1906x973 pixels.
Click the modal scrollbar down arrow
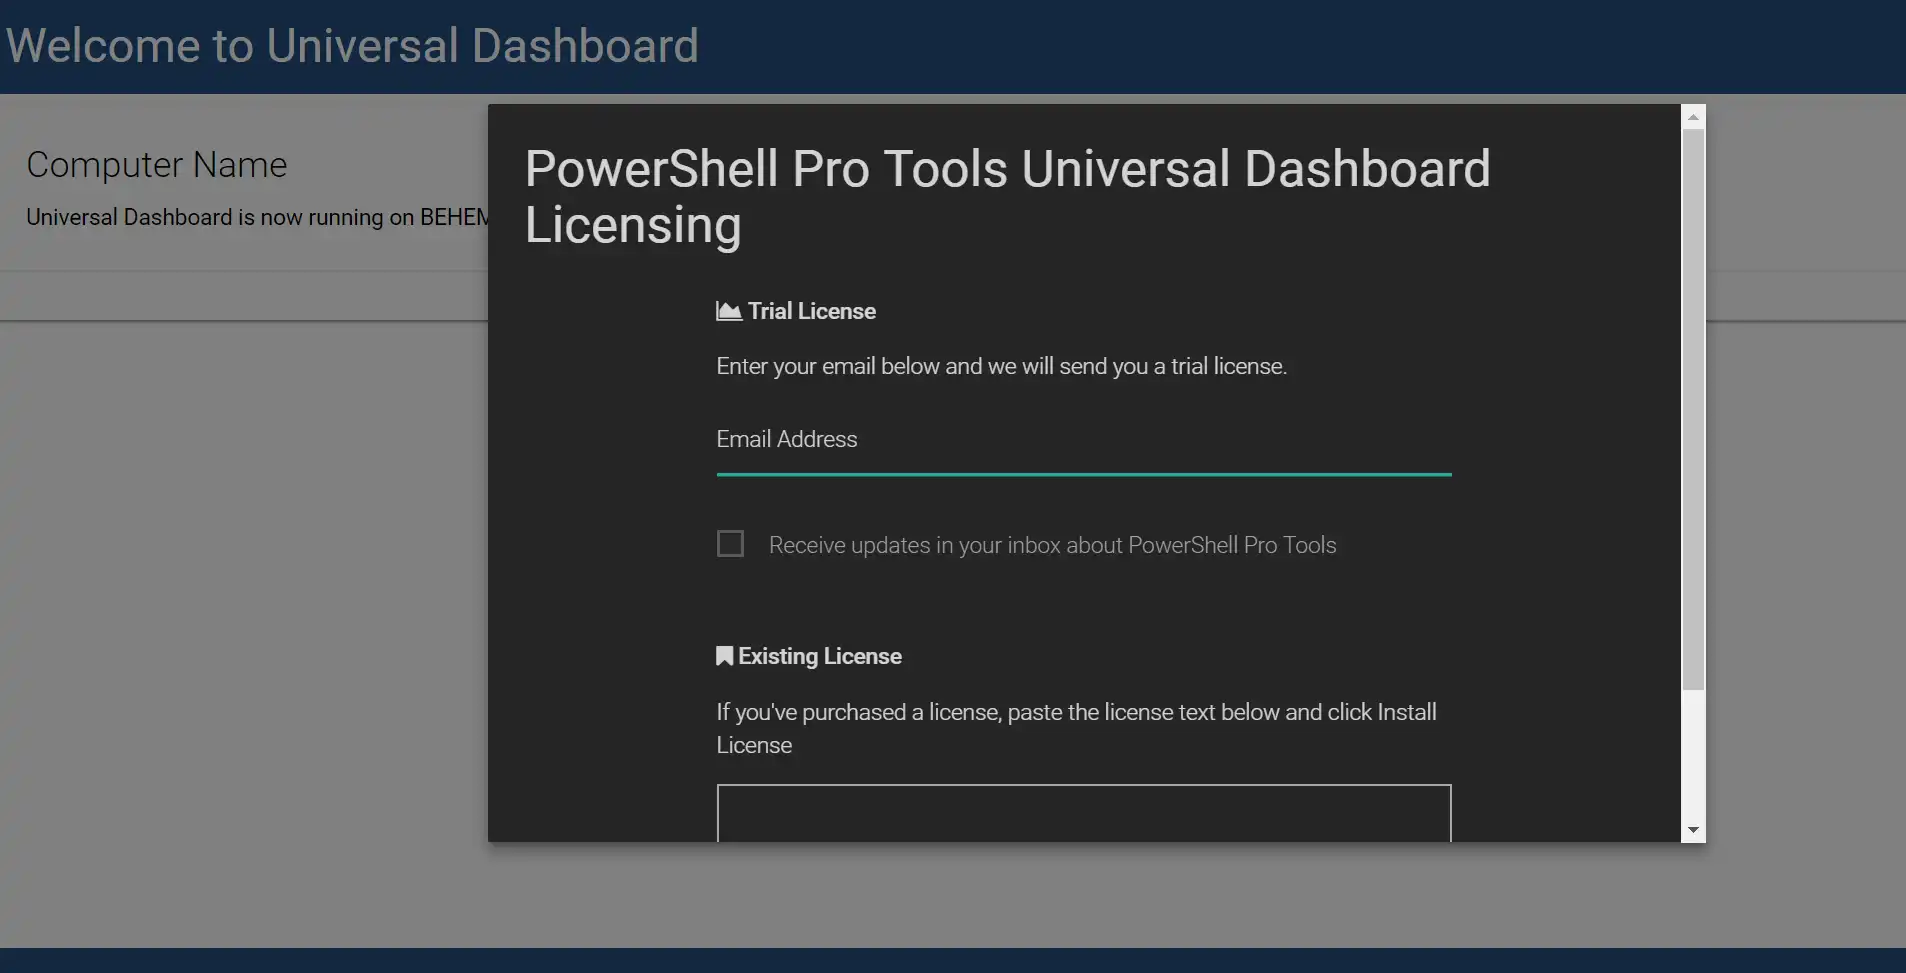[1693, 830]
